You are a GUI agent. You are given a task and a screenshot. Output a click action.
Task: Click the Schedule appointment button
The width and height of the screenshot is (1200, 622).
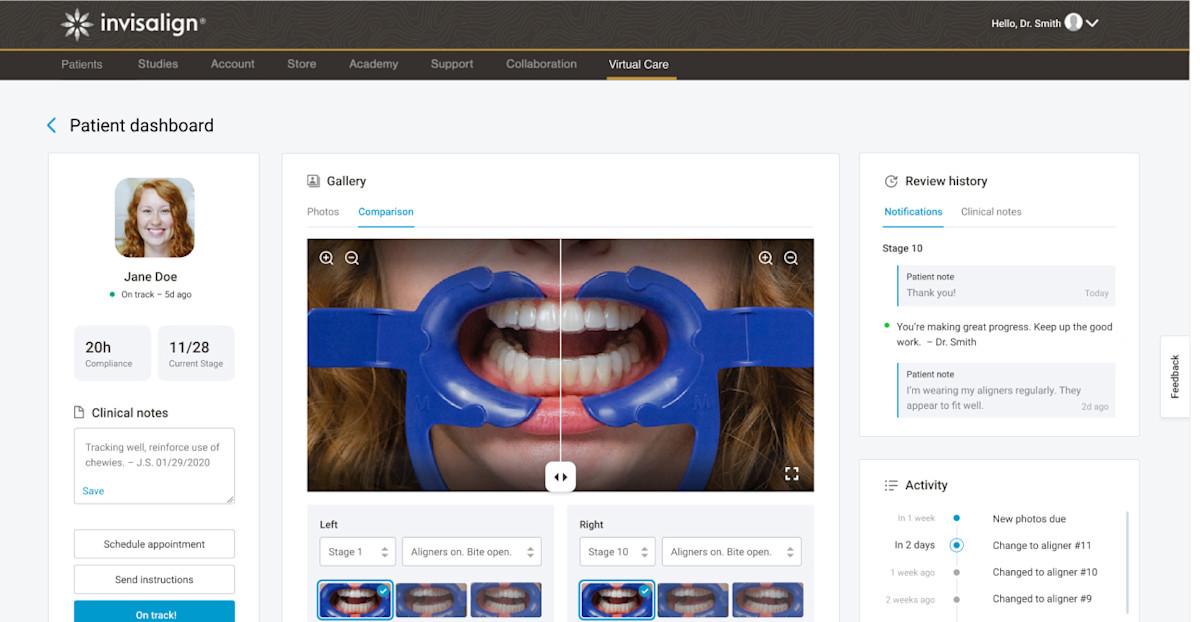[x=153, y=544]
